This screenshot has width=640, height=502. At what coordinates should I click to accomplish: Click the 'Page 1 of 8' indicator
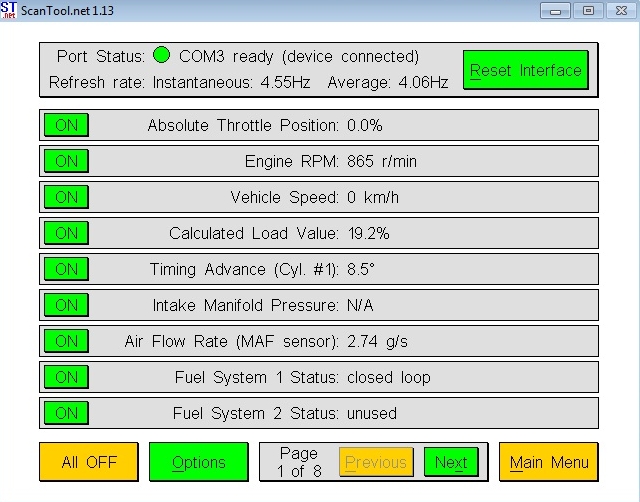tap(299, 462)
